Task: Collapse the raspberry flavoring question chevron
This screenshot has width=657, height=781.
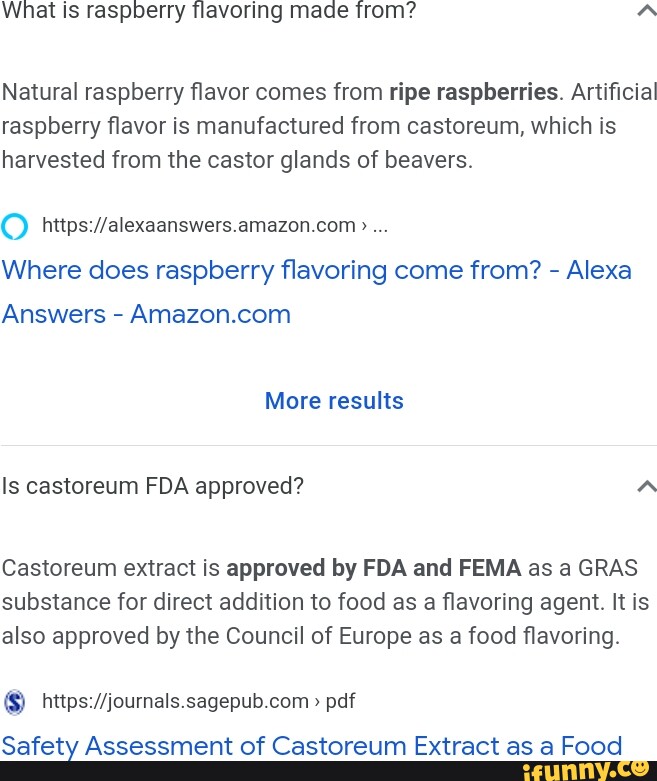Action: pyautogui.click(x=647, y=10)
